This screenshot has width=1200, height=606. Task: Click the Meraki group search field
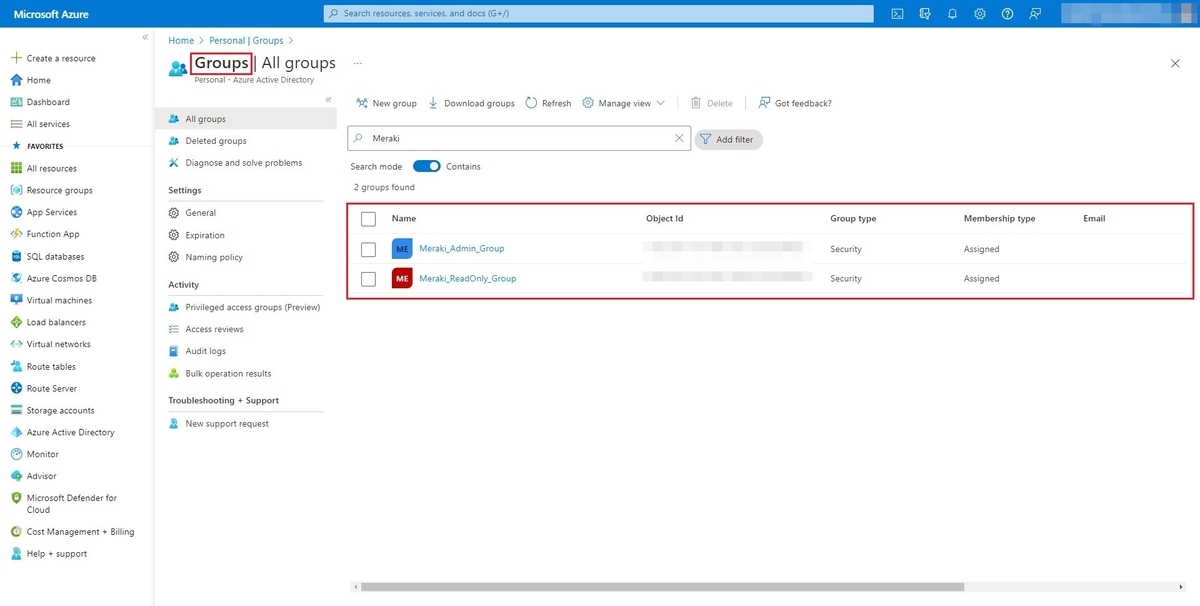518,138
